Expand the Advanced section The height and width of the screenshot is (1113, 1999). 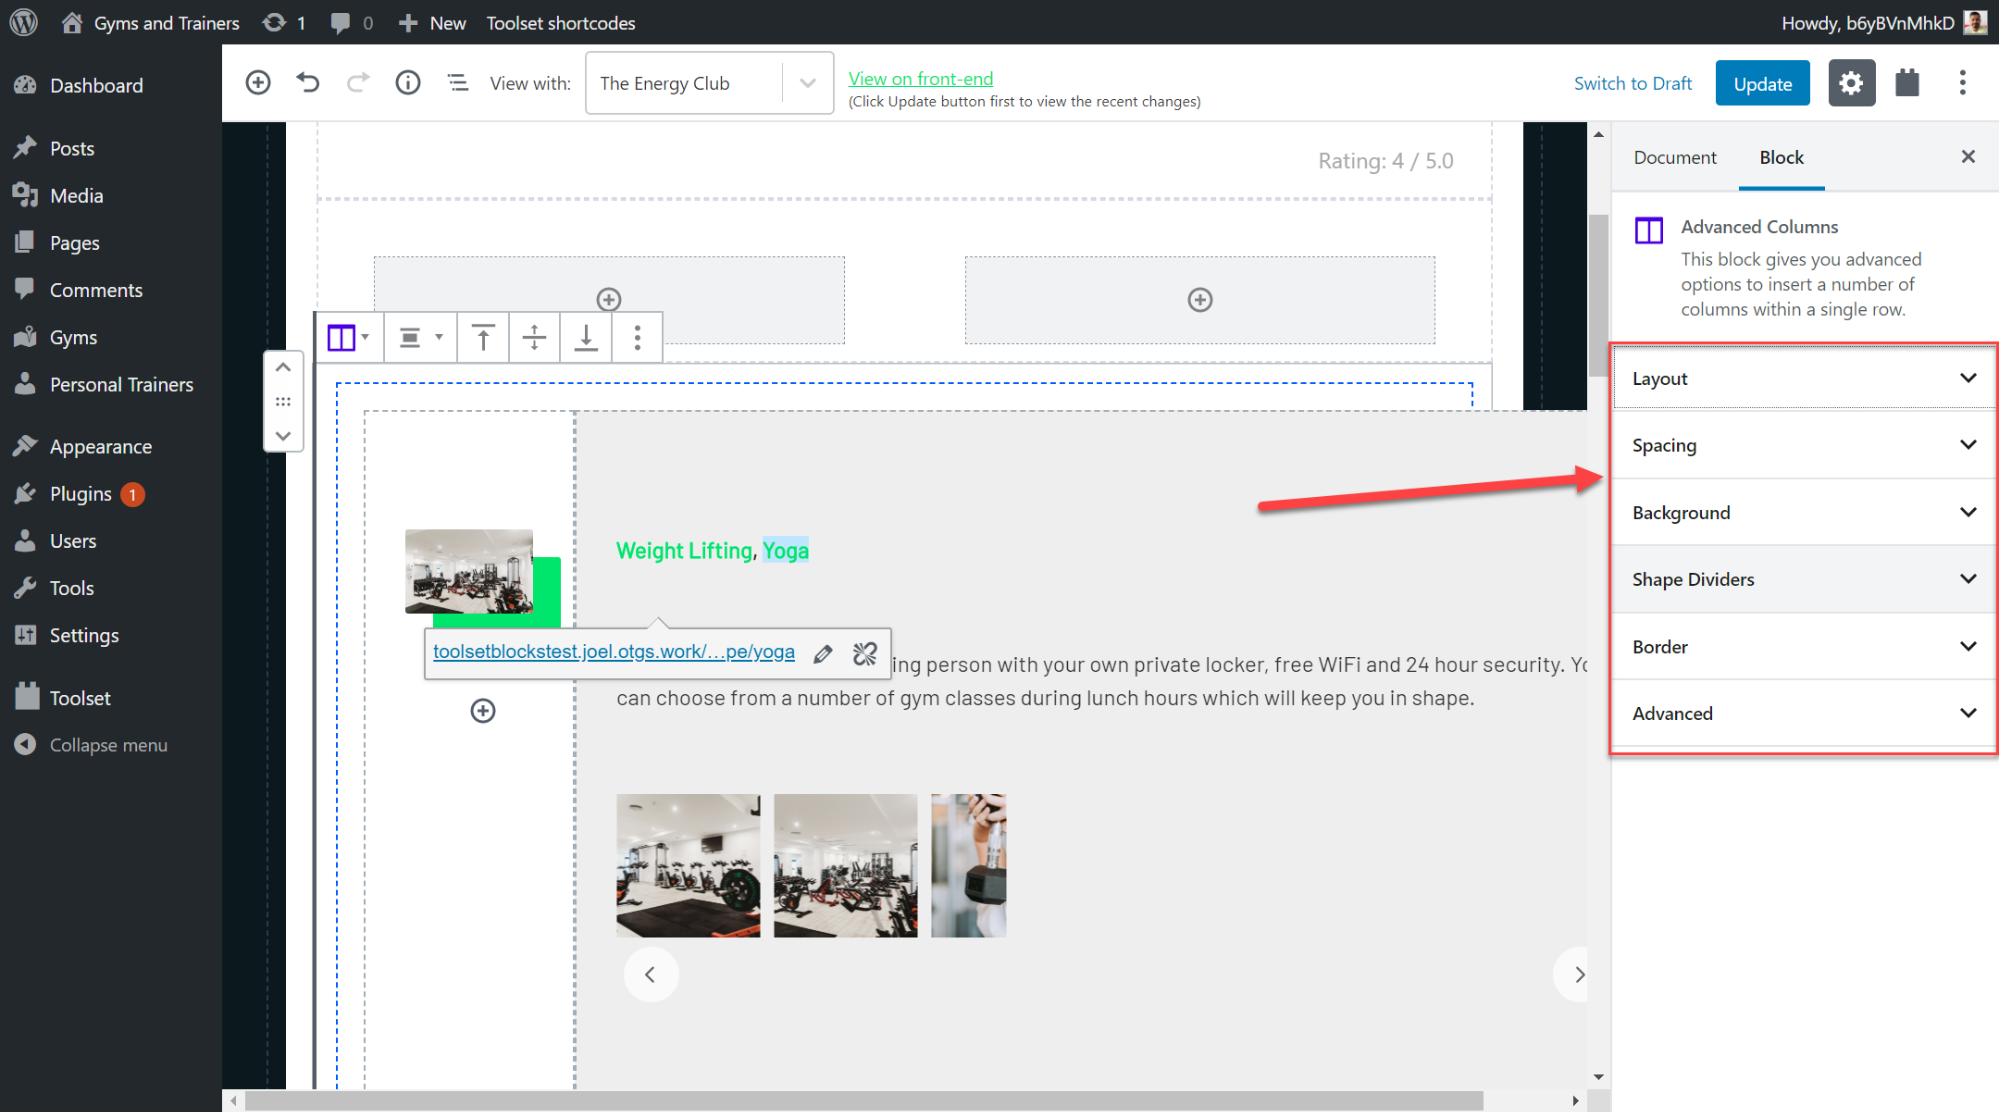(x=1802, y=713)
